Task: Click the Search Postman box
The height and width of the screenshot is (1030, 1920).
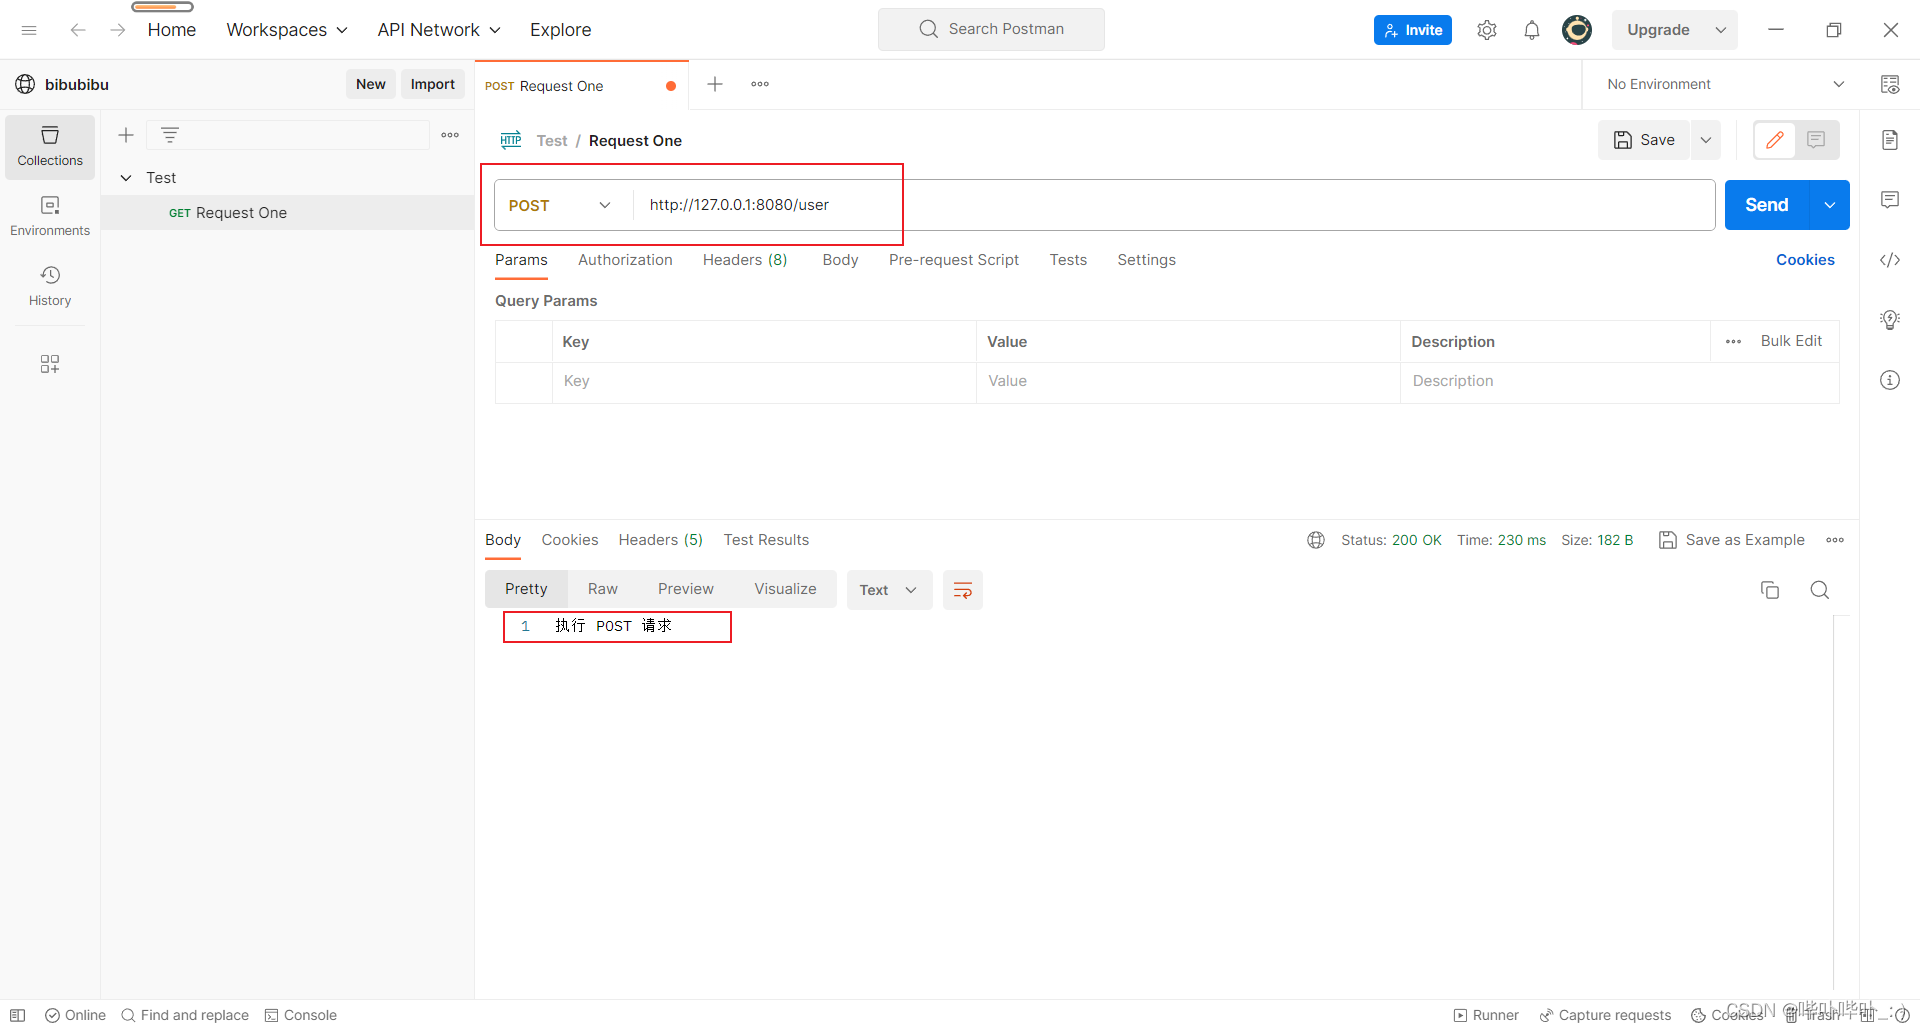Action: coord(991,29)
